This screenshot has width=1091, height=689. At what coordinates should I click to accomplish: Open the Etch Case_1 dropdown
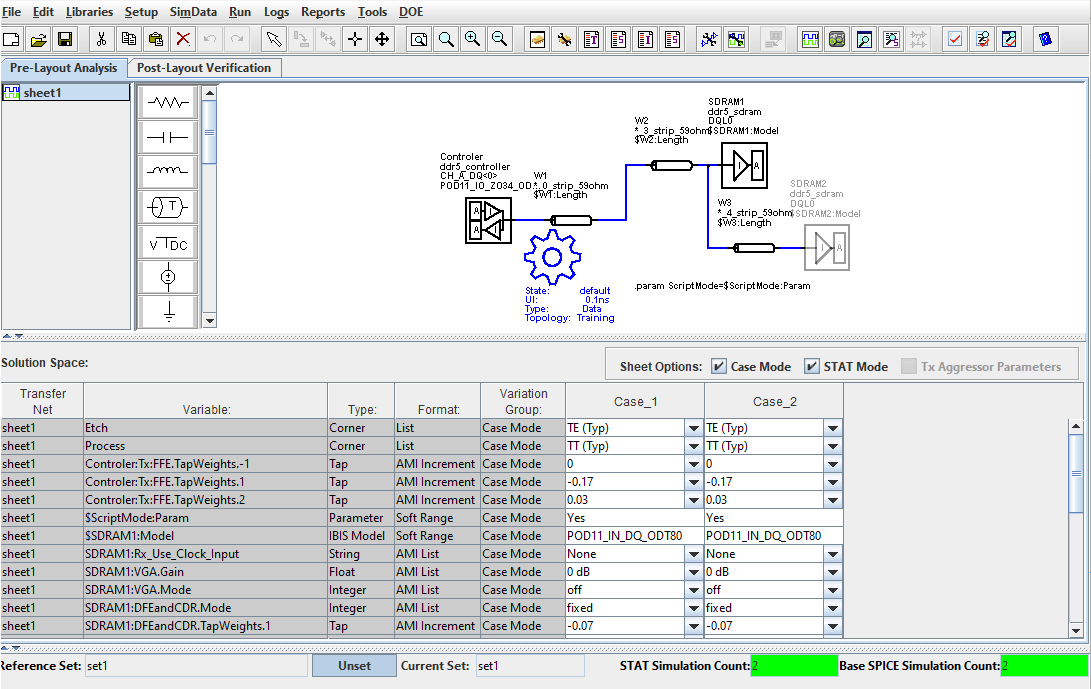click(694, 427)
